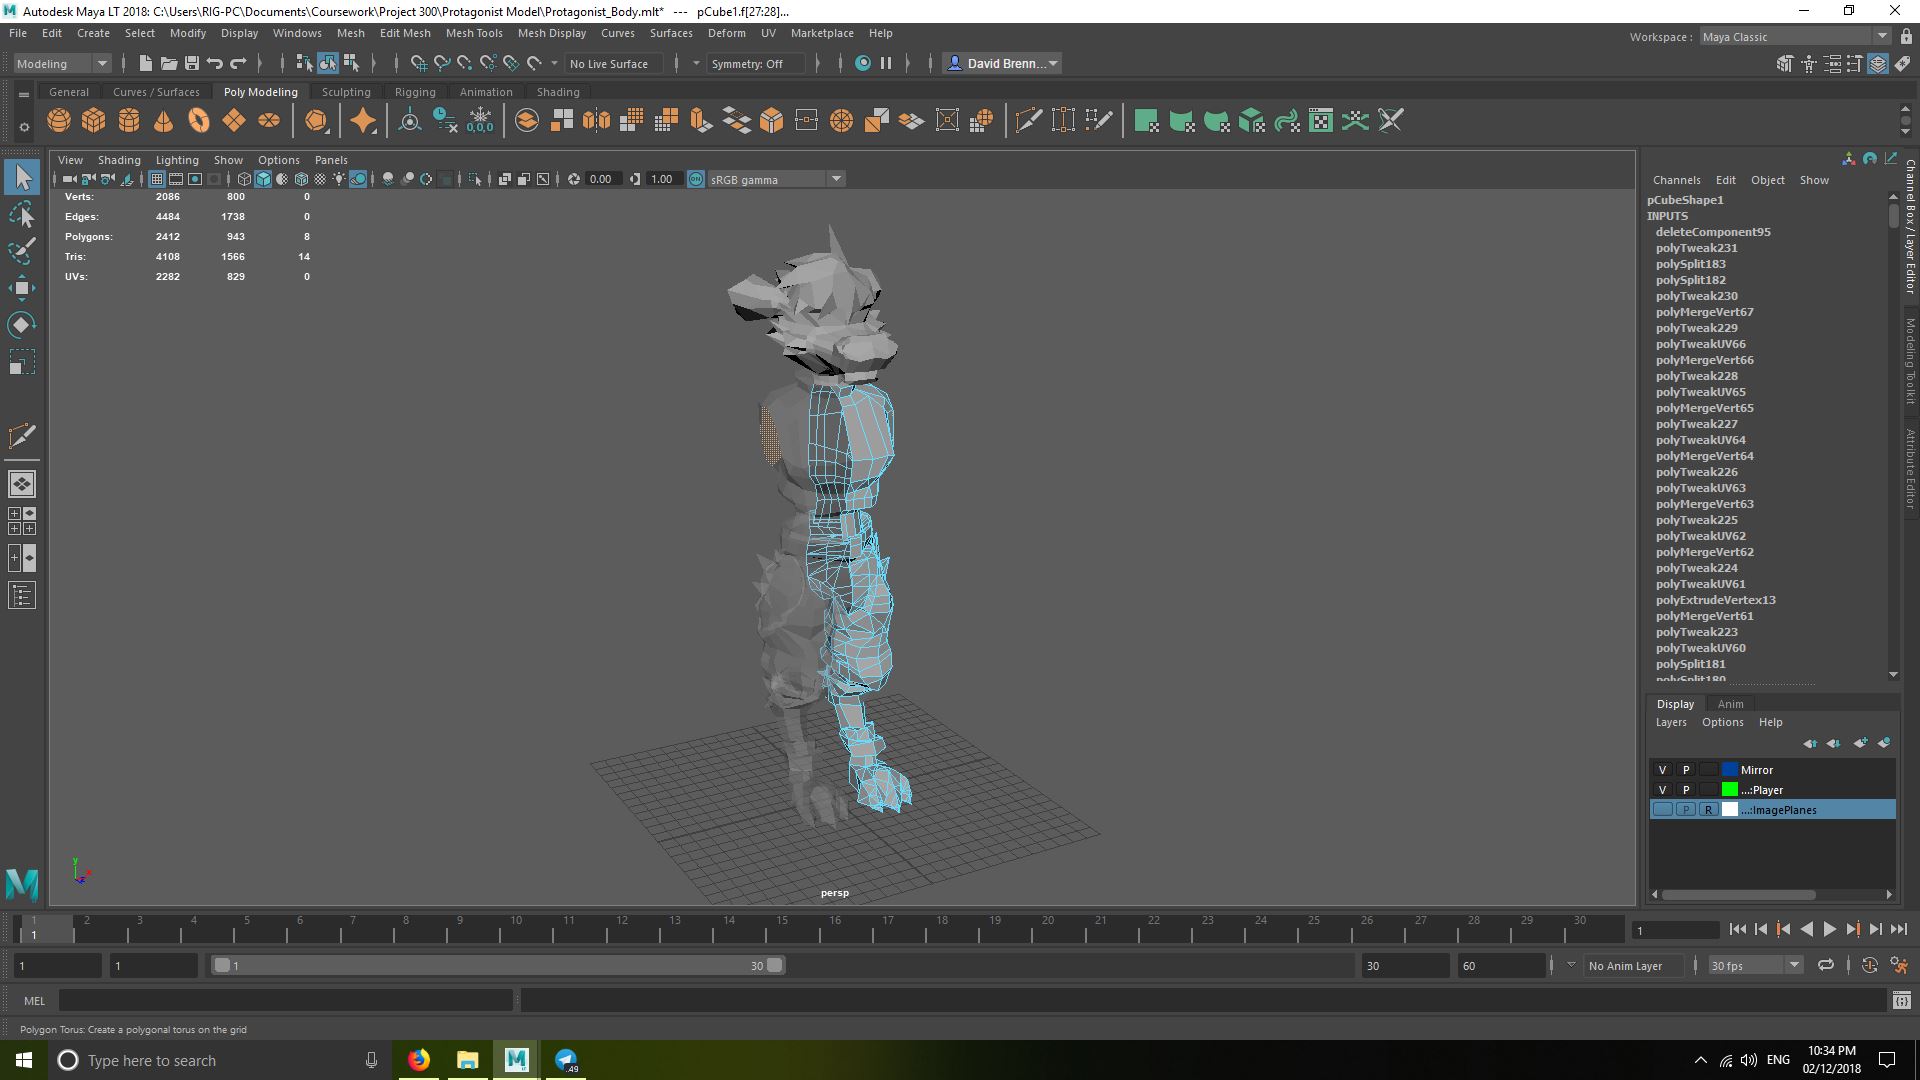Toggle playback P of the Mirror layer
This screenshot has width=1920, height=1080.
[1685, 770]
